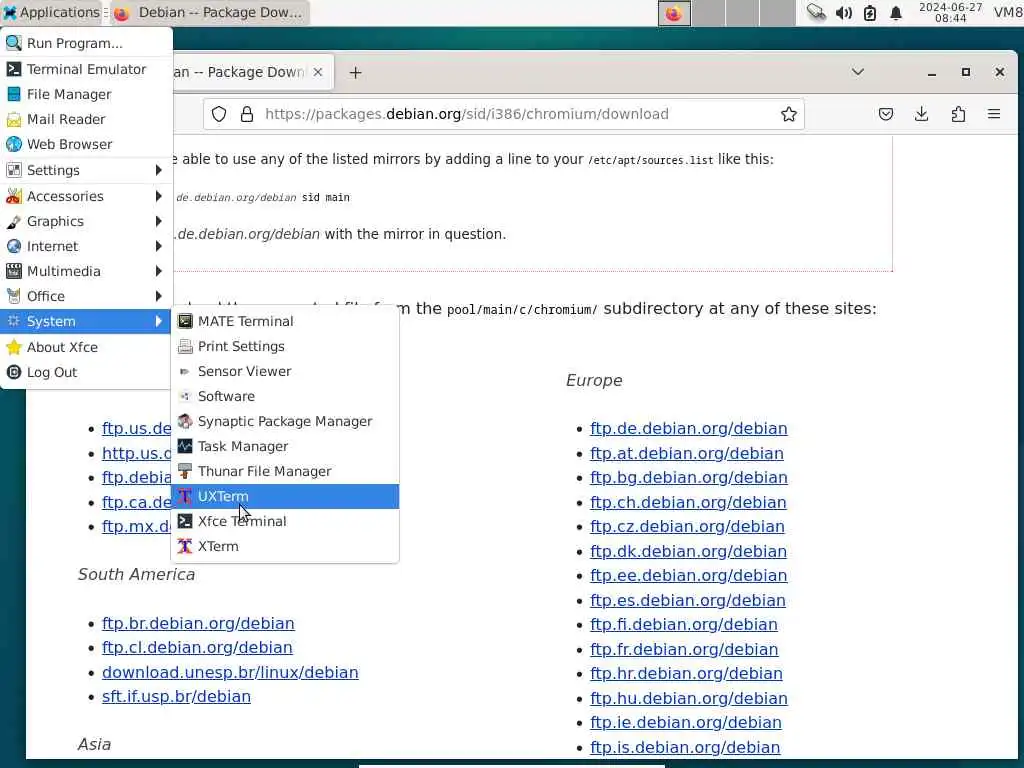Image resolution: width=1024 pixels, height=768 pixels.
Task: Click the site security padlock icon
Action: [x=247, y=114]
